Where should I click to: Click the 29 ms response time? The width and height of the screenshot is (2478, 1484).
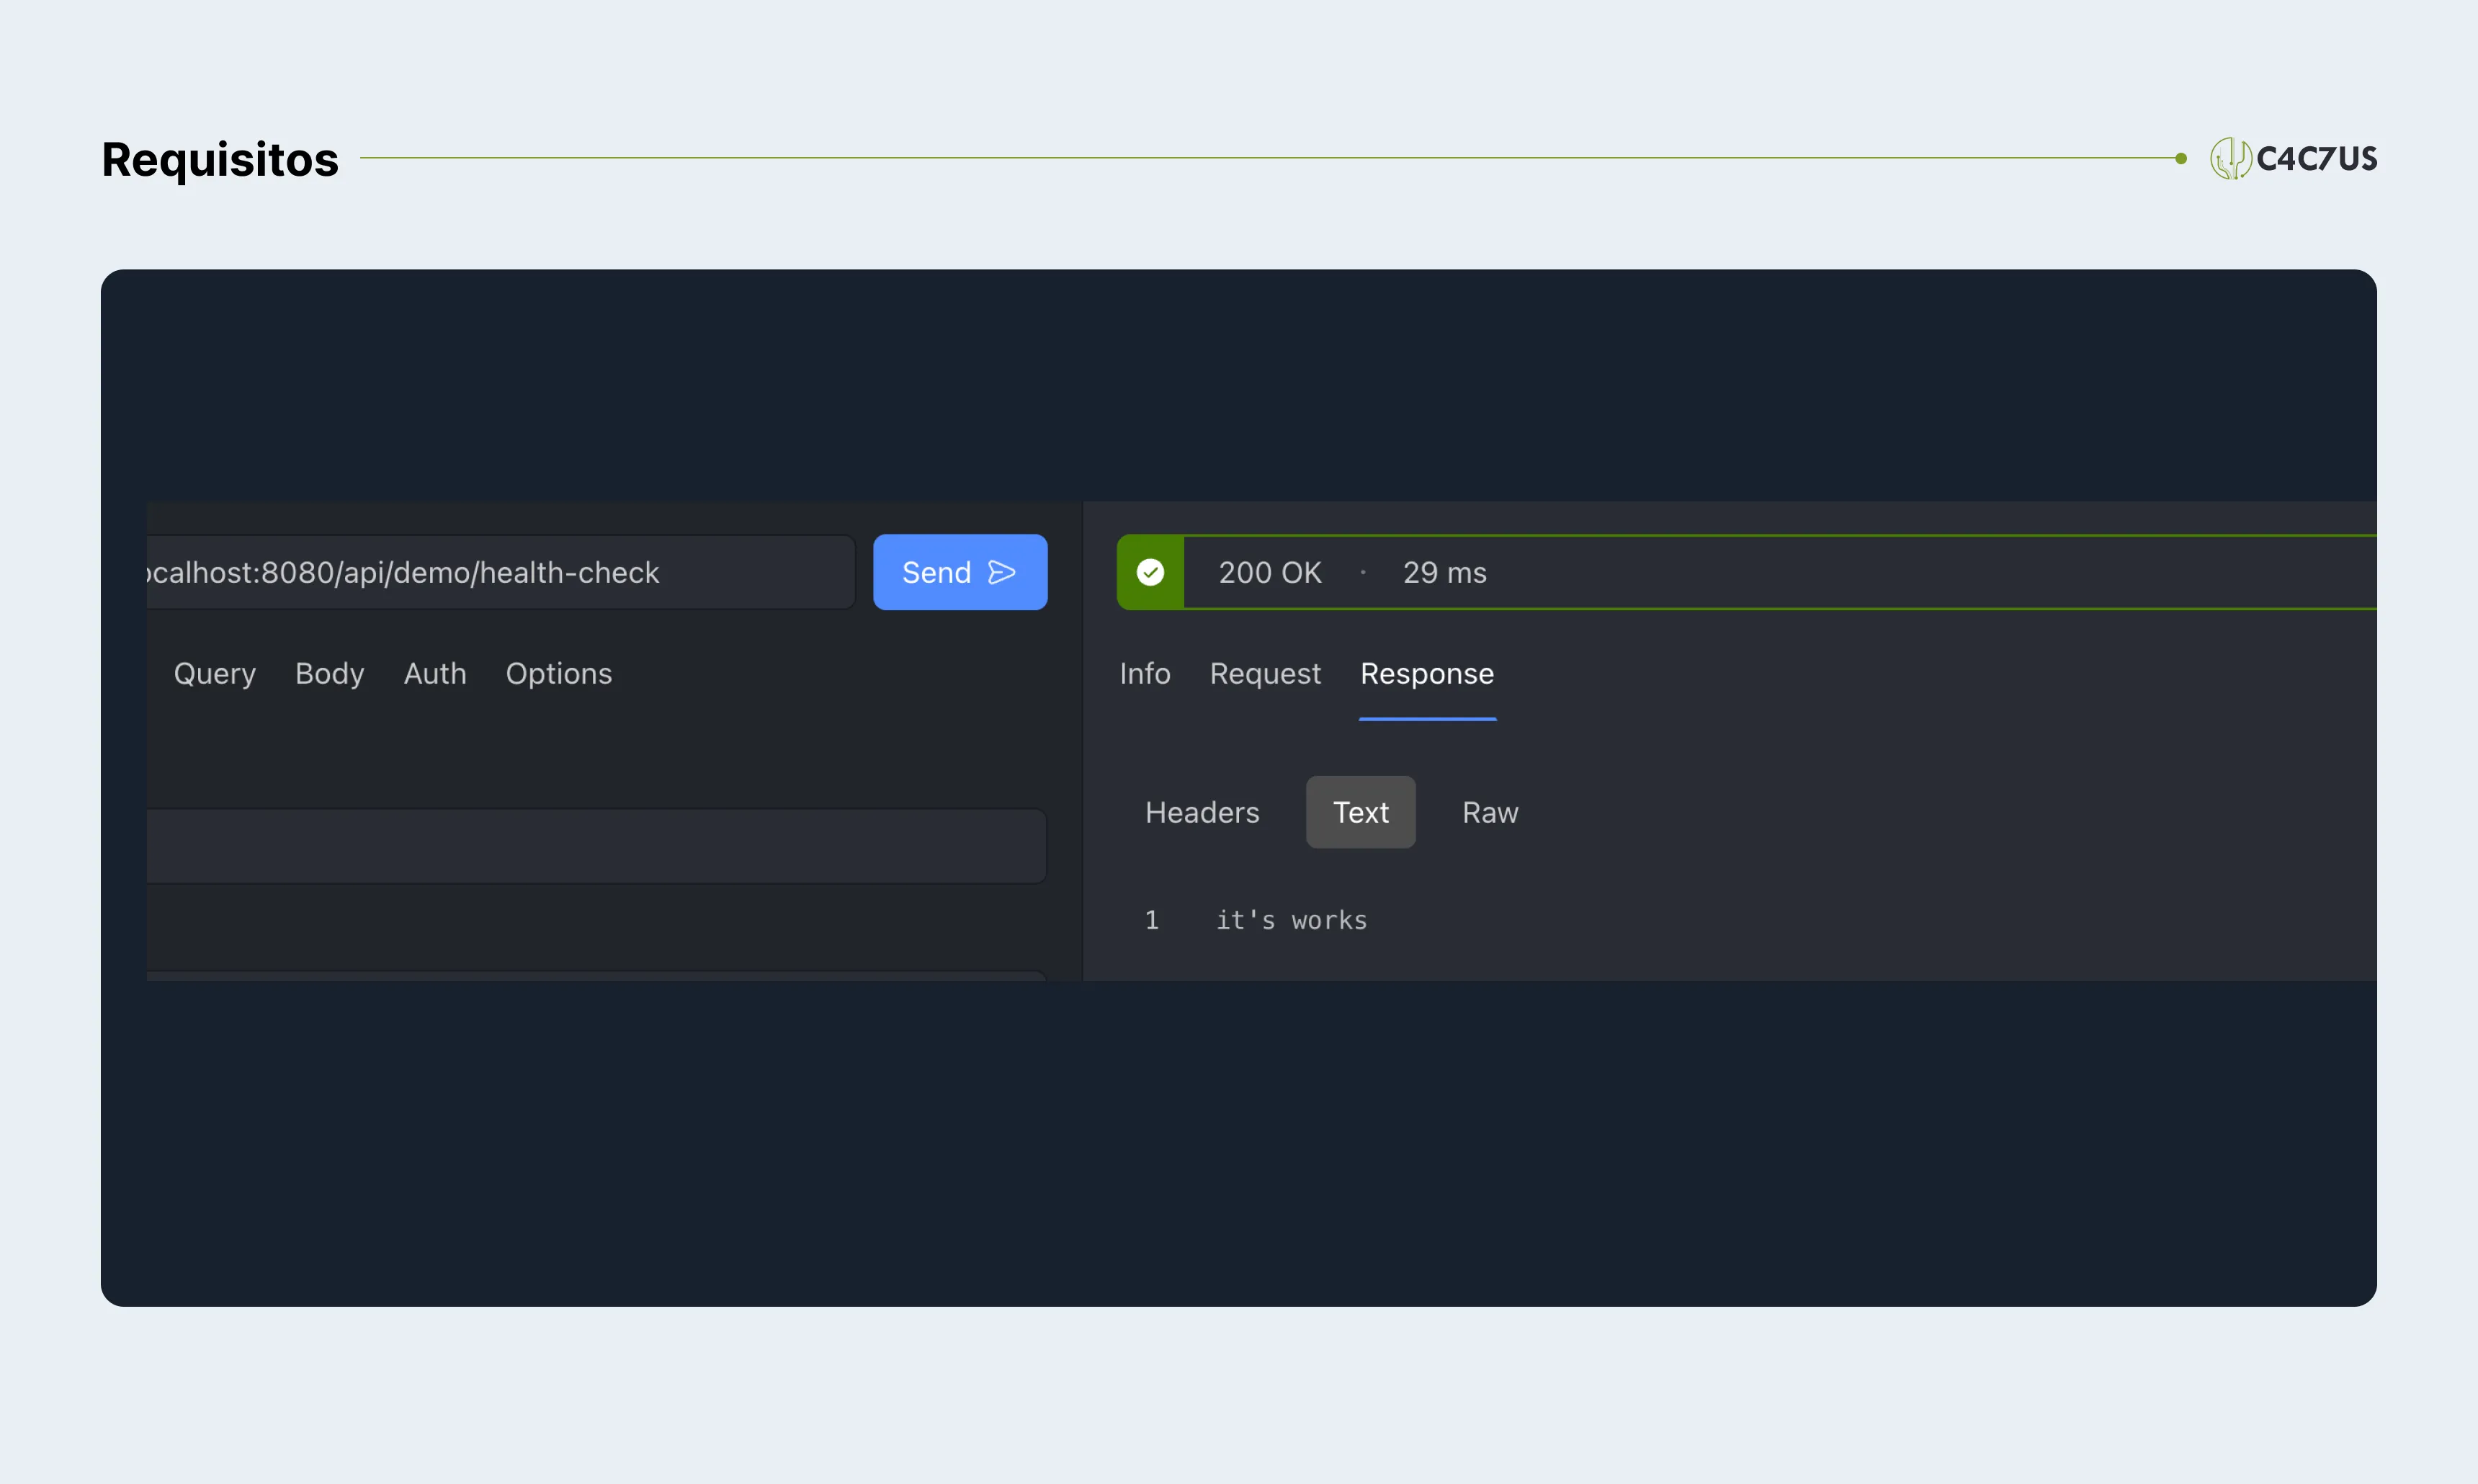[1444, 572]
